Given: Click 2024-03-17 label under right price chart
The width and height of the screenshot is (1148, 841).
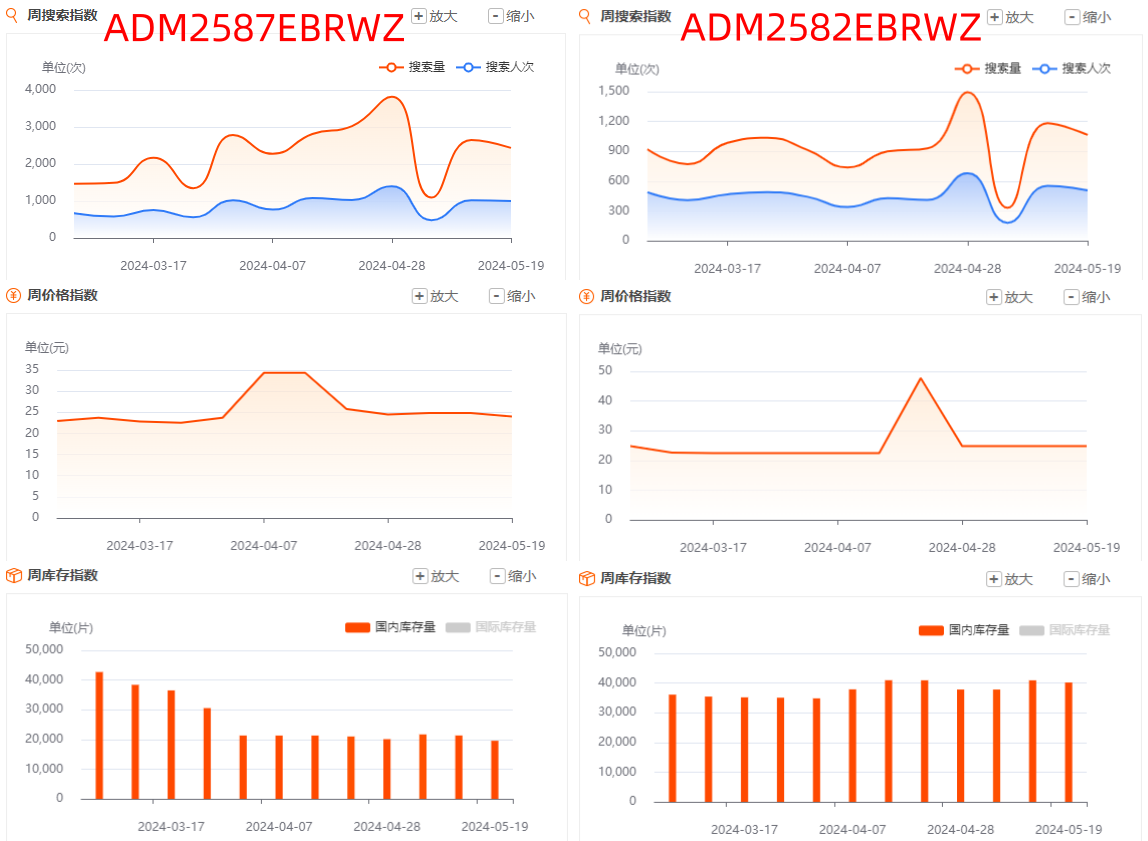Looking at the screenshot, I should coord(713,547).
